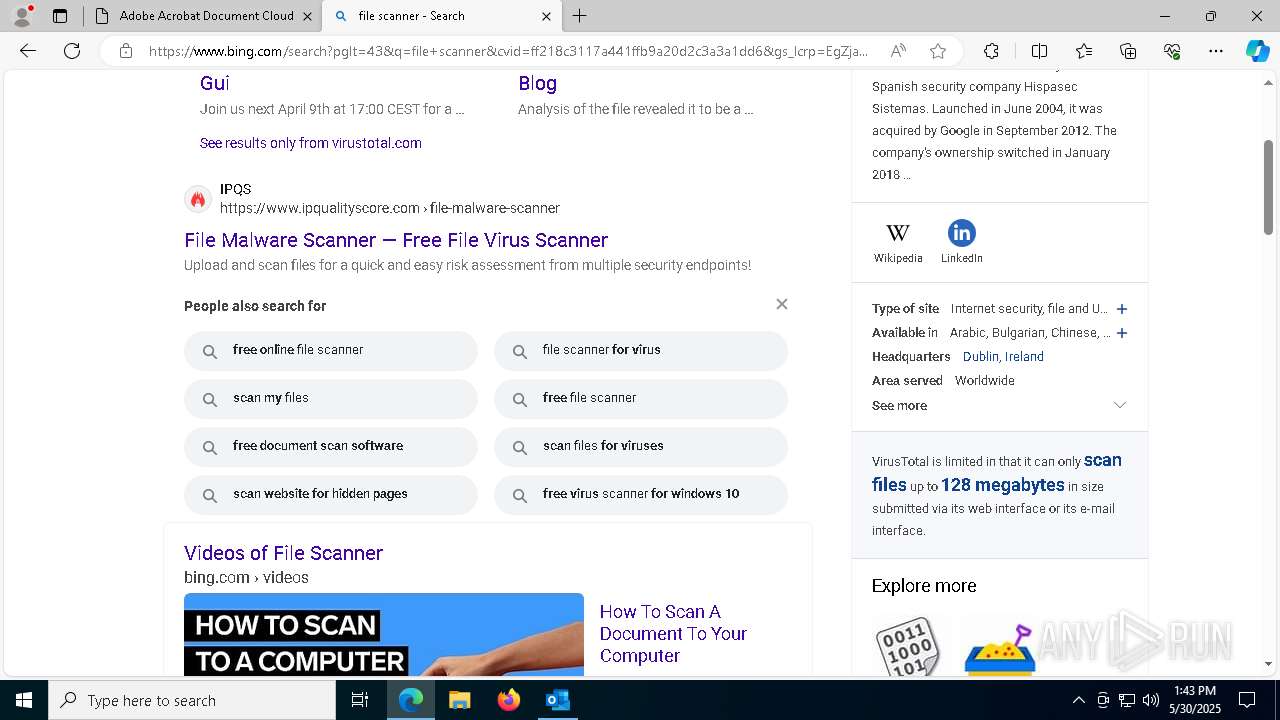The width and height of the screenshot is (1280, 720).
Task: Open the Extensions puzzle icon
Action: pyautogui.click(x=991, y=51)
